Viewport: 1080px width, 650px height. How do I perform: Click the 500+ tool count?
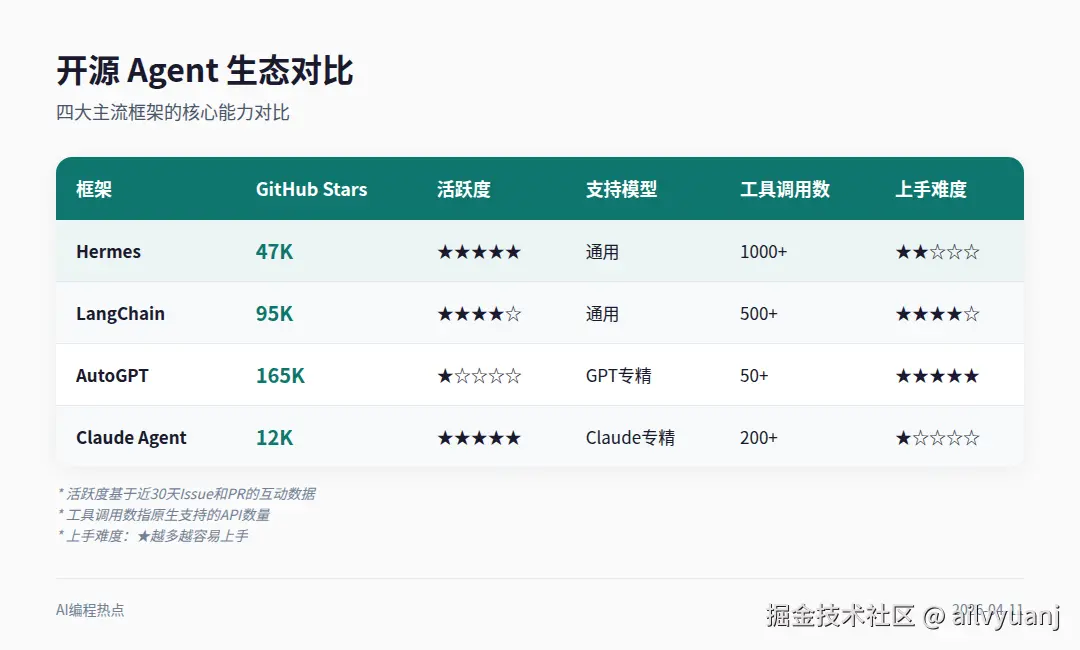click(x=758, y=313)
